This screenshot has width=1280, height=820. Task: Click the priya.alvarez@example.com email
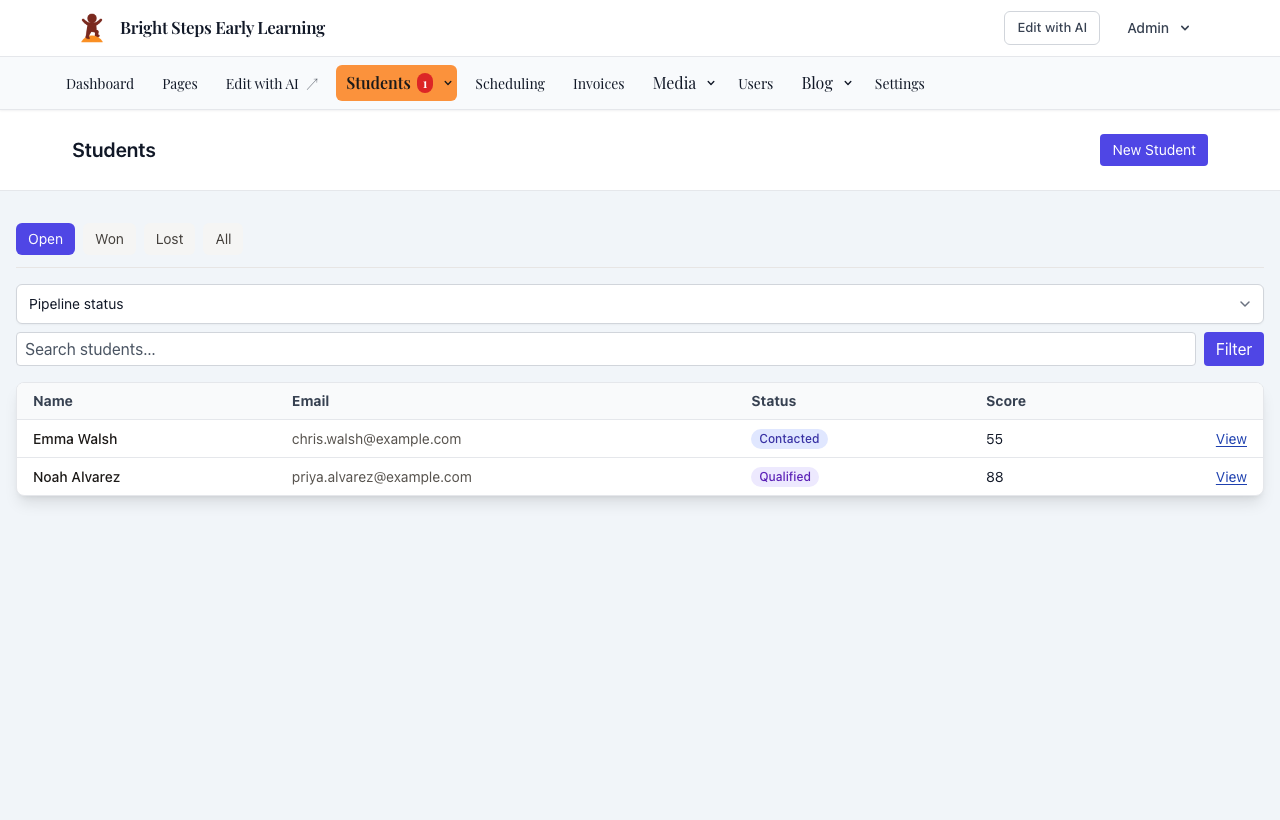[382, 477]
